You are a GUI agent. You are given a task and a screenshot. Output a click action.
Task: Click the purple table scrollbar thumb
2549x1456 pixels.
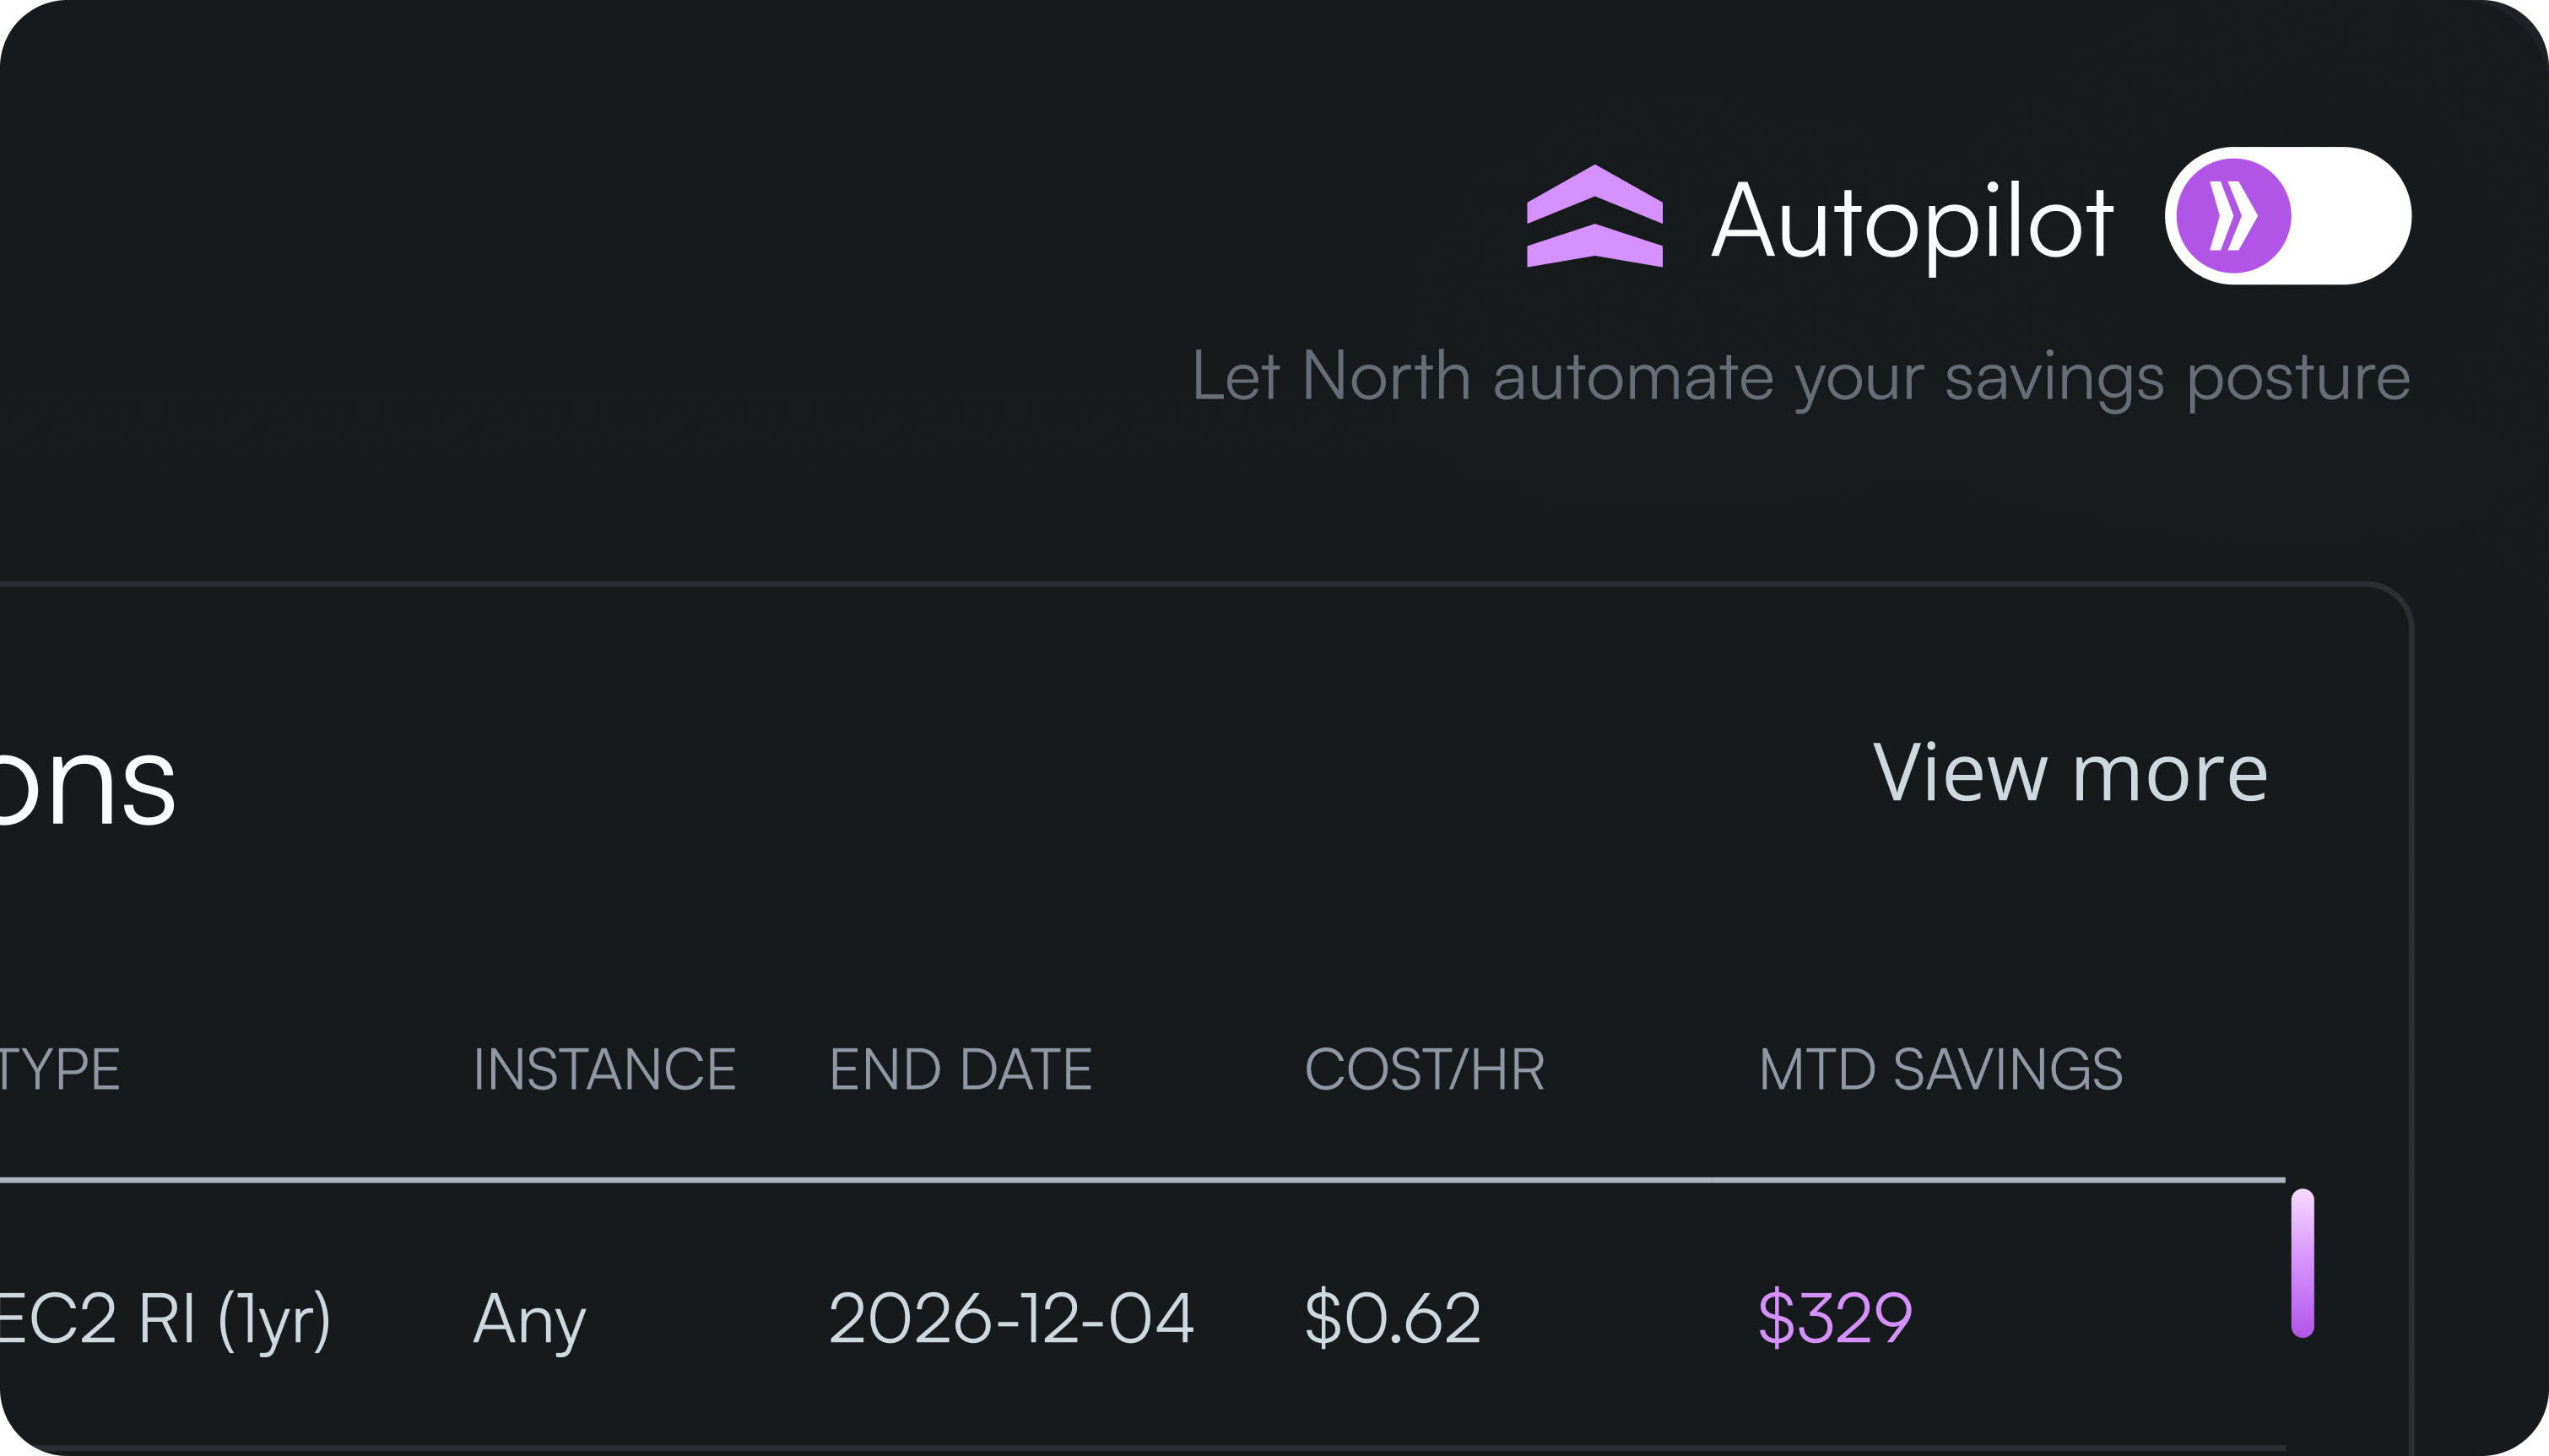pos(2302,1262)
